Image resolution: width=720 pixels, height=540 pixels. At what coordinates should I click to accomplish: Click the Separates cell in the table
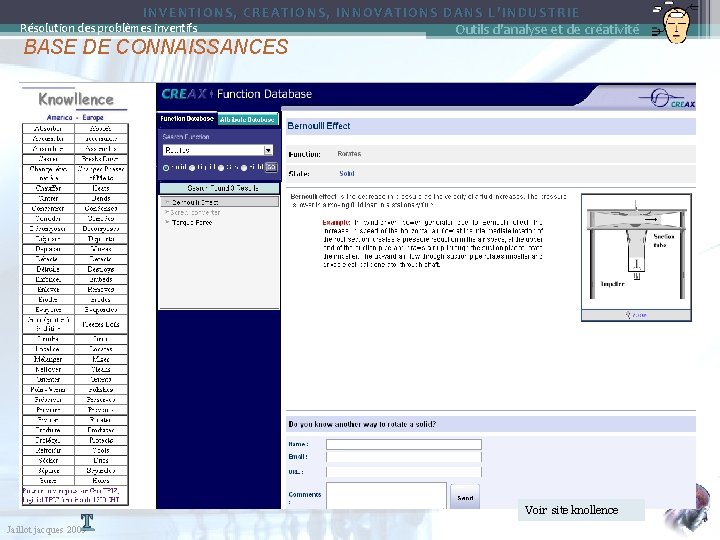click(x=101, y=470)
